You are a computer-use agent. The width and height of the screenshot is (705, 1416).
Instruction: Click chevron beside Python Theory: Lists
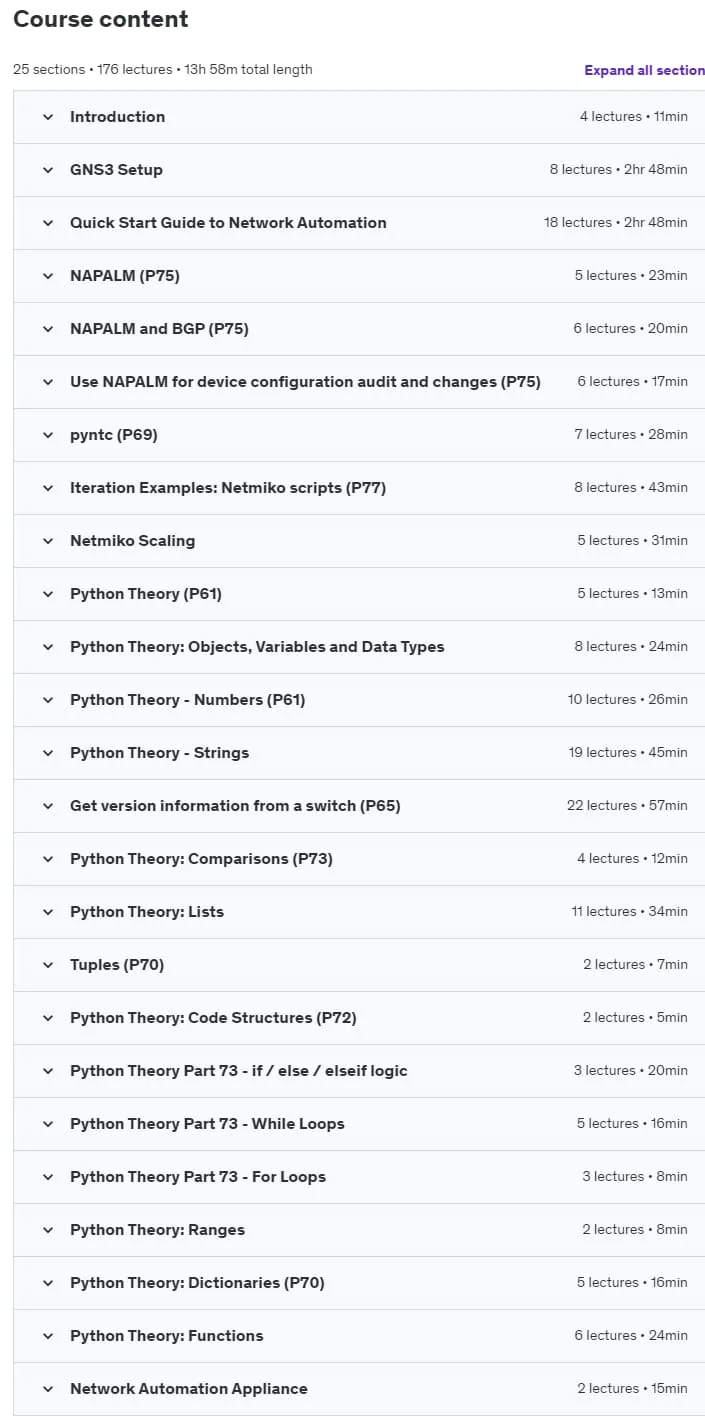point(47,912)
